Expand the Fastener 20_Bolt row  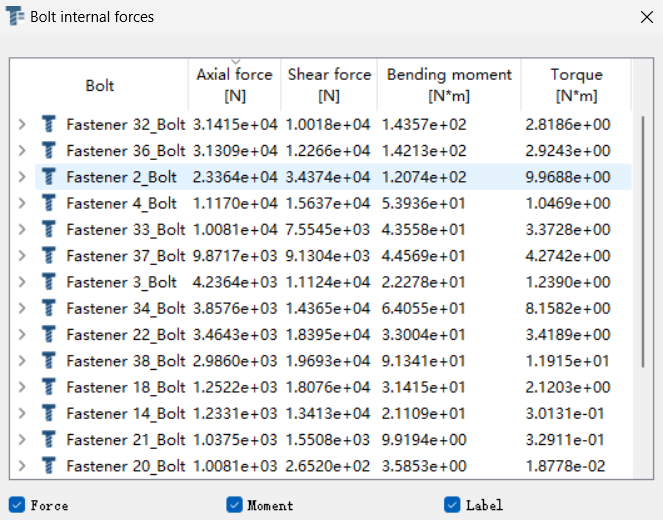pyautogui.click(x=22, y=465)
